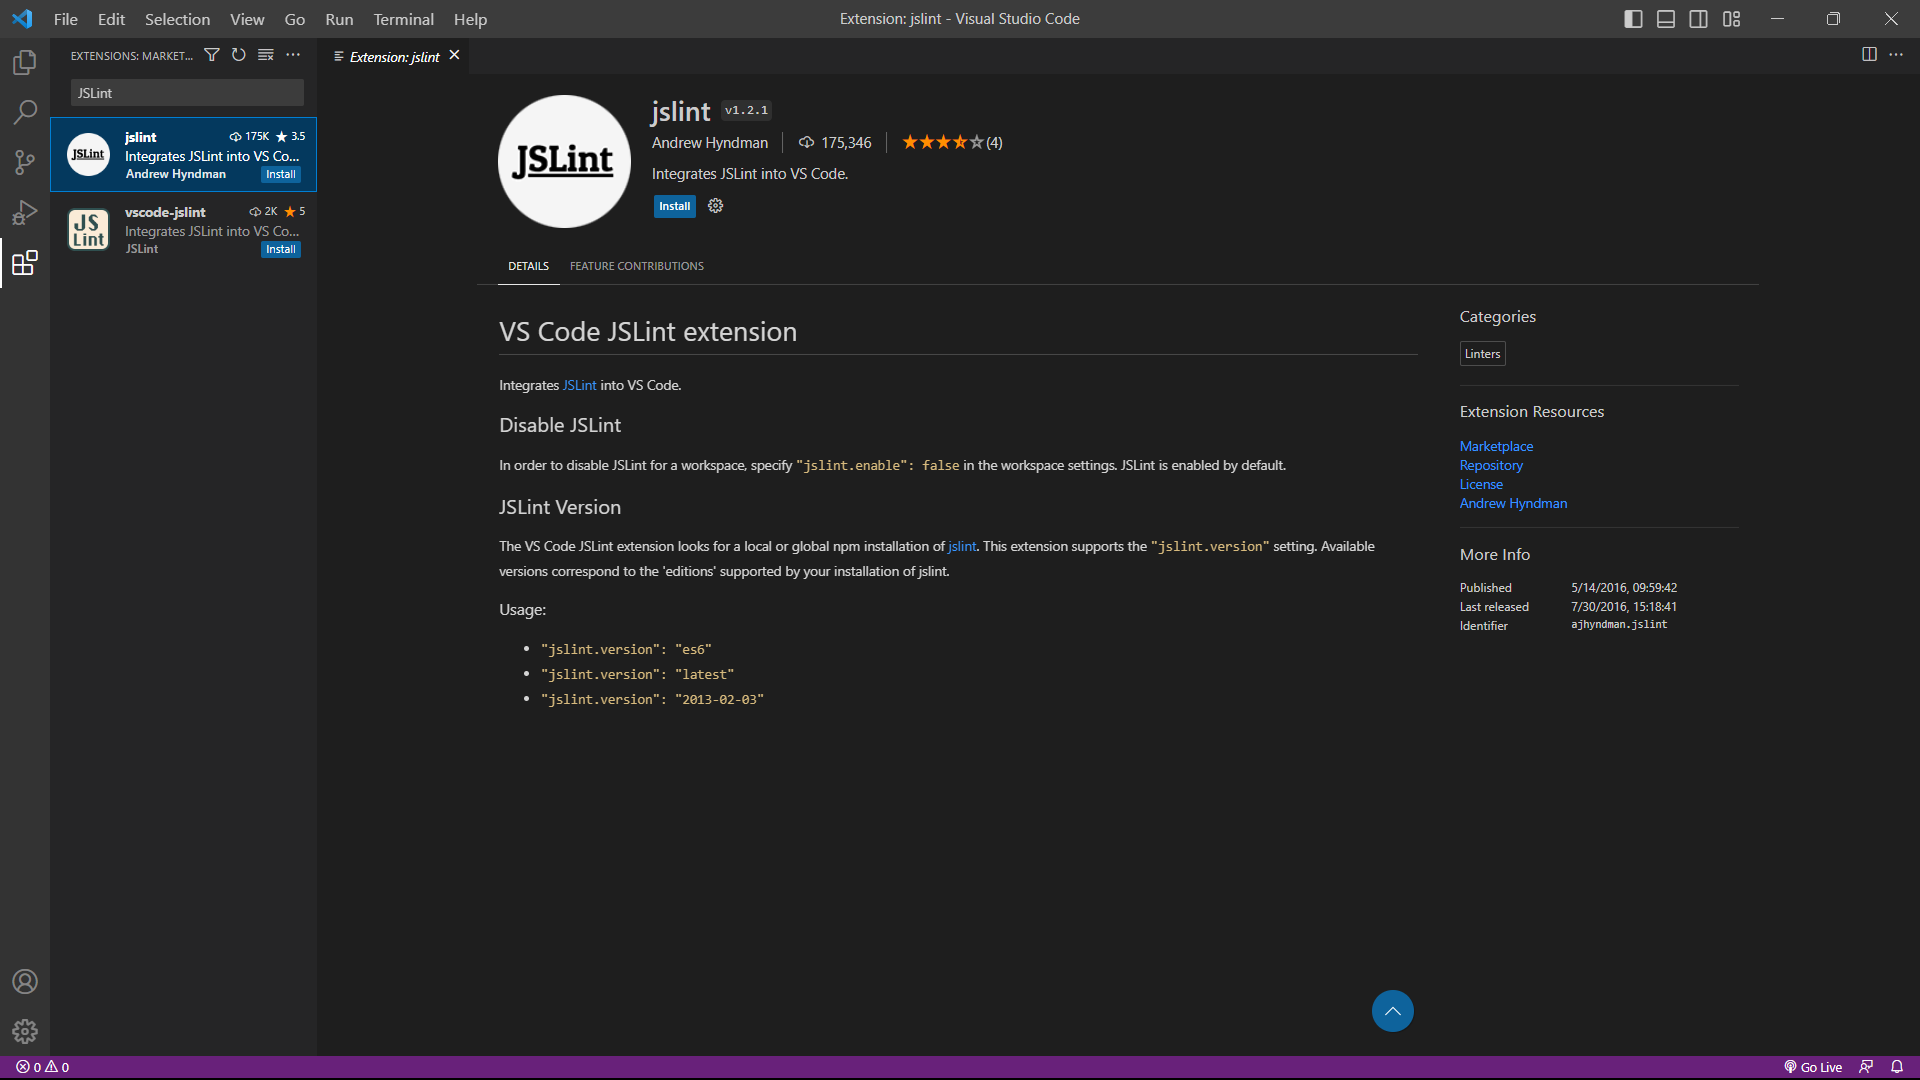
Task: Click the VS Code logo icon
Action: (22, 19)
